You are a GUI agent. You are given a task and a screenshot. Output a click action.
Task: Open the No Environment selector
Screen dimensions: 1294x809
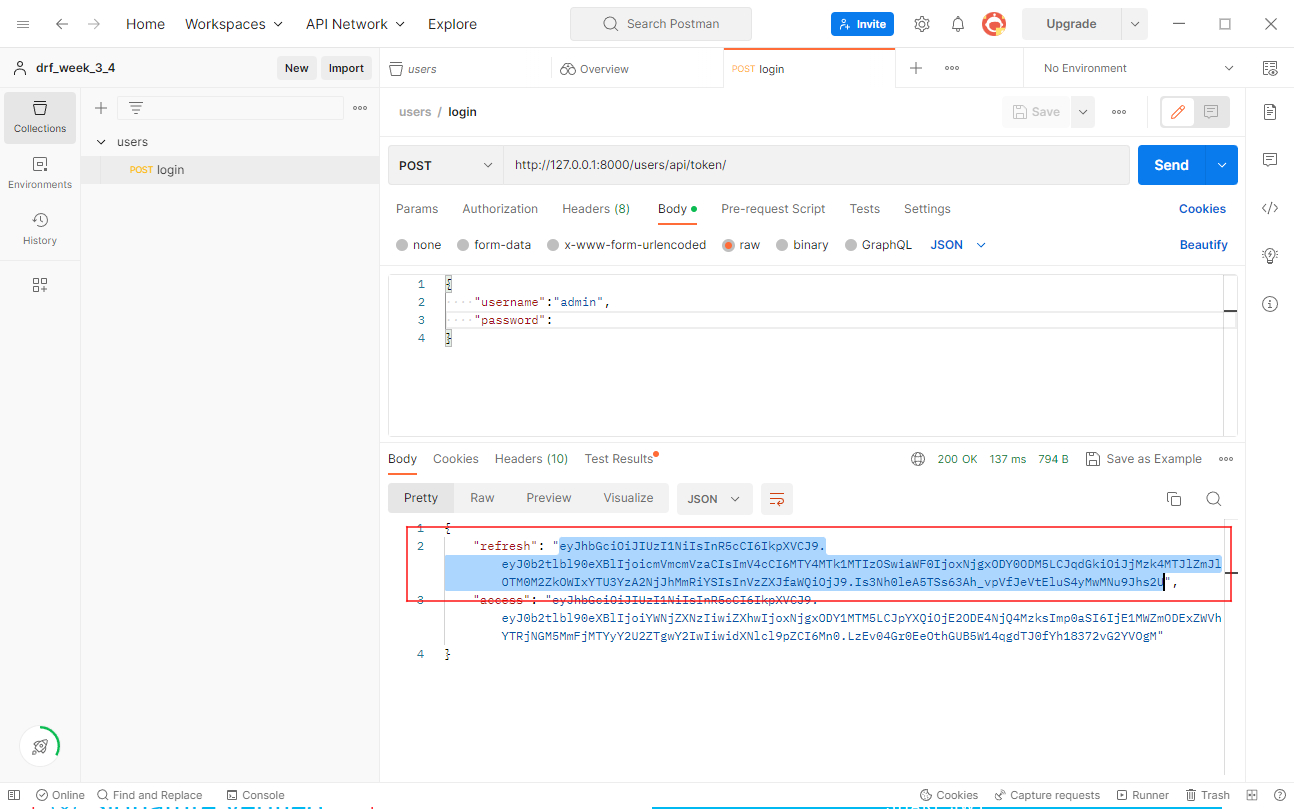(x=1139, y=68)
